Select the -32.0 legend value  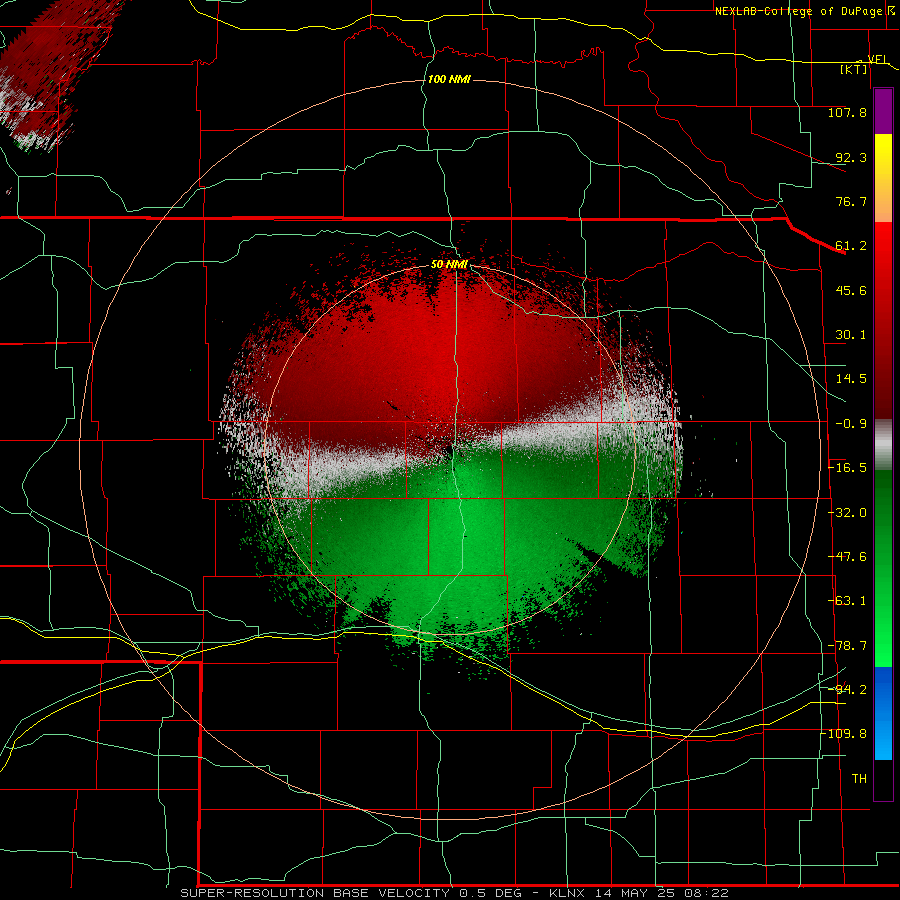click(847, 513)
